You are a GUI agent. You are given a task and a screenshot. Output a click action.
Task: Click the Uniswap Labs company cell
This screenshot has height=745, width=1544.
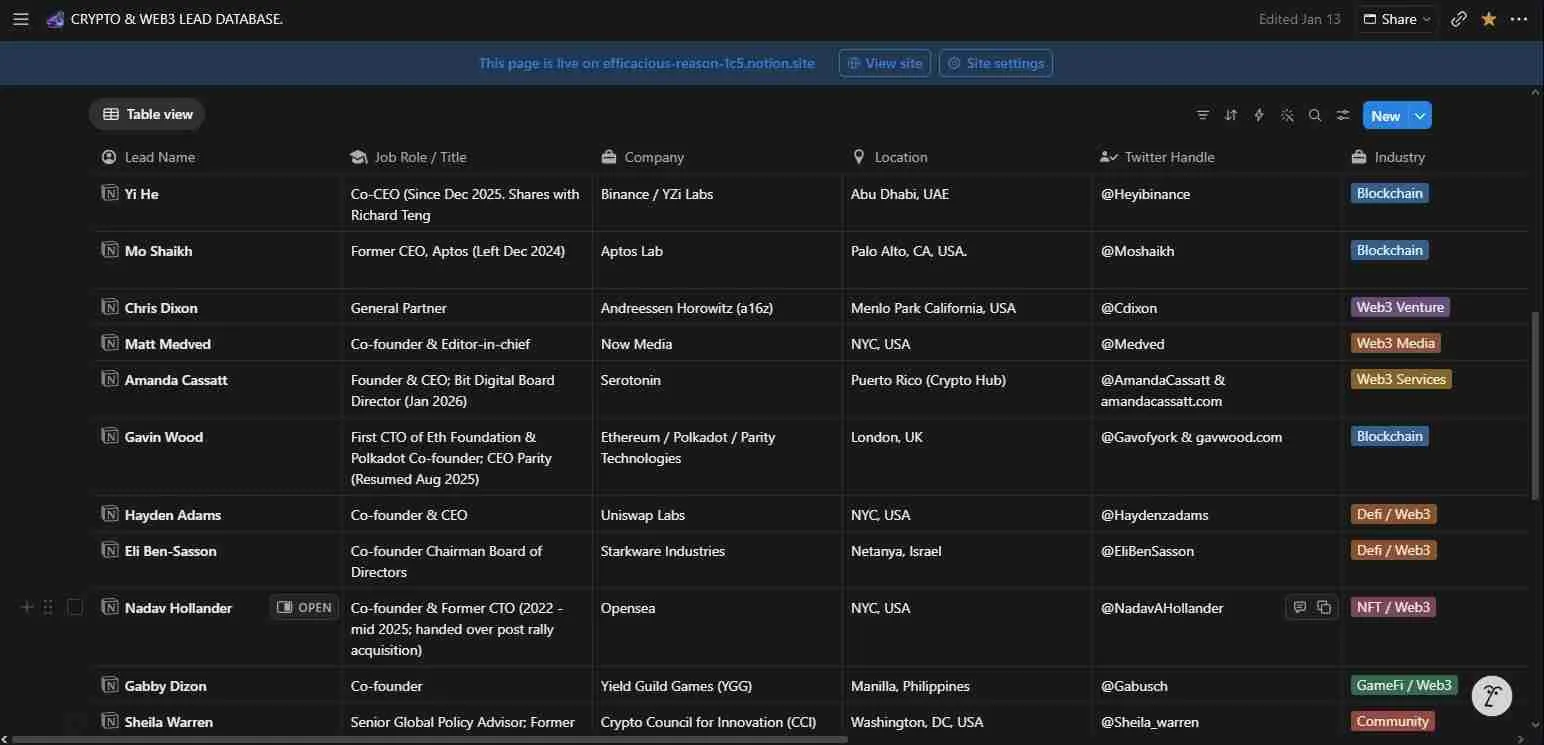[717, 514]
